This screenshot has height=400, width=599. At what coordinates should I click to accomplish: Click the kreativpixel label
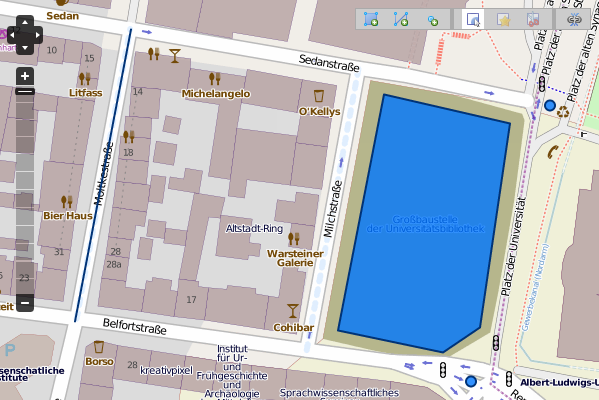pos(166,370)
